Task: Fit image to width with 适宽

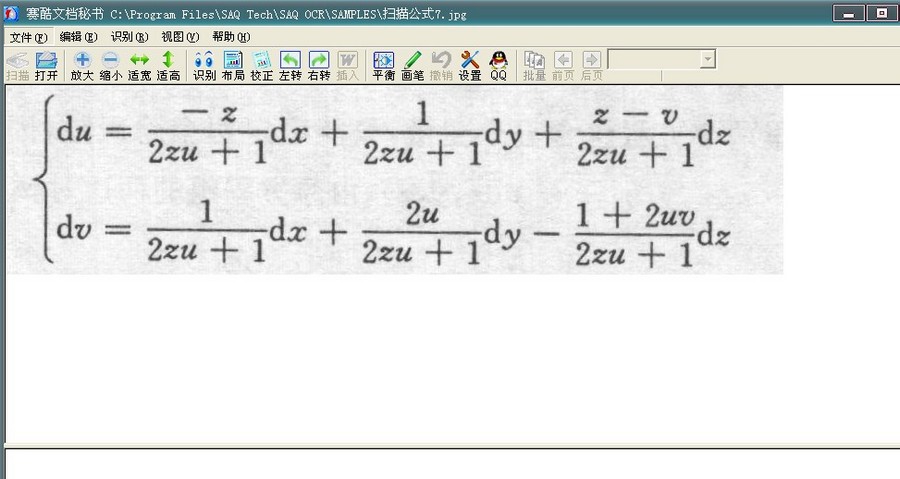Action: coord(139,66)
